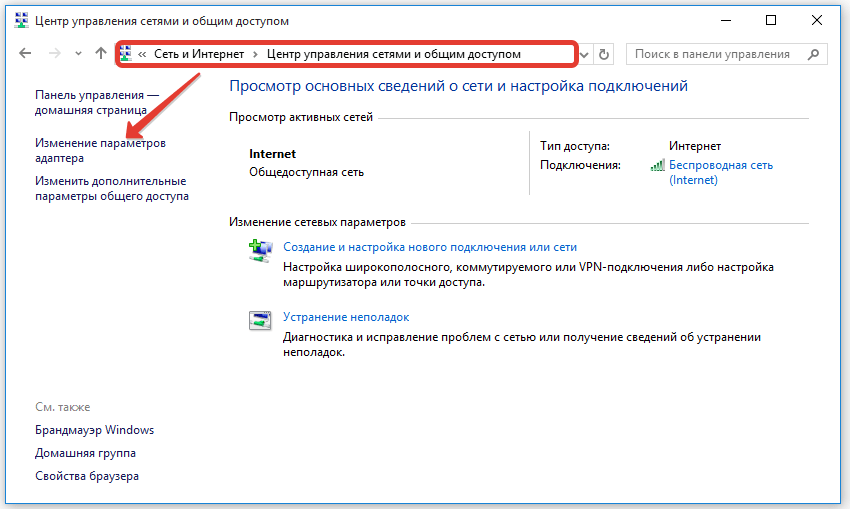Go up one level with the up arrow
The width and height of the screenshot is (850, 509).
pos(100,54)
